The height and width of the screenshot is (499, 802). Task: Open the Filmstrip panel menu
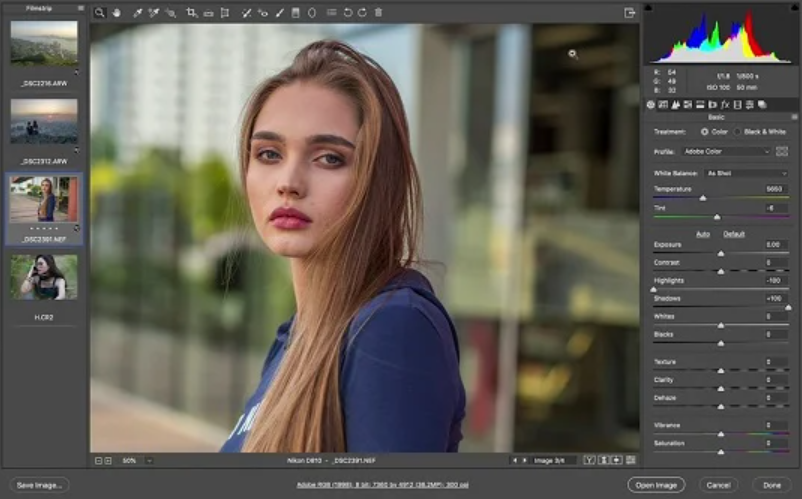coord(81,8)
